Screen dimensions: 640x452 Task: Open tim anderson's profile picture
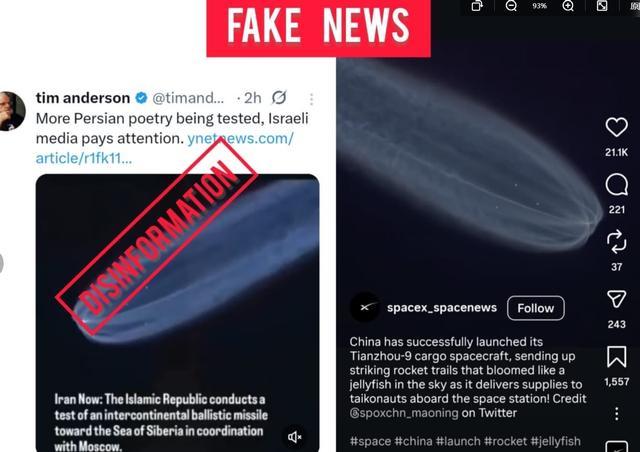(12, 111)
